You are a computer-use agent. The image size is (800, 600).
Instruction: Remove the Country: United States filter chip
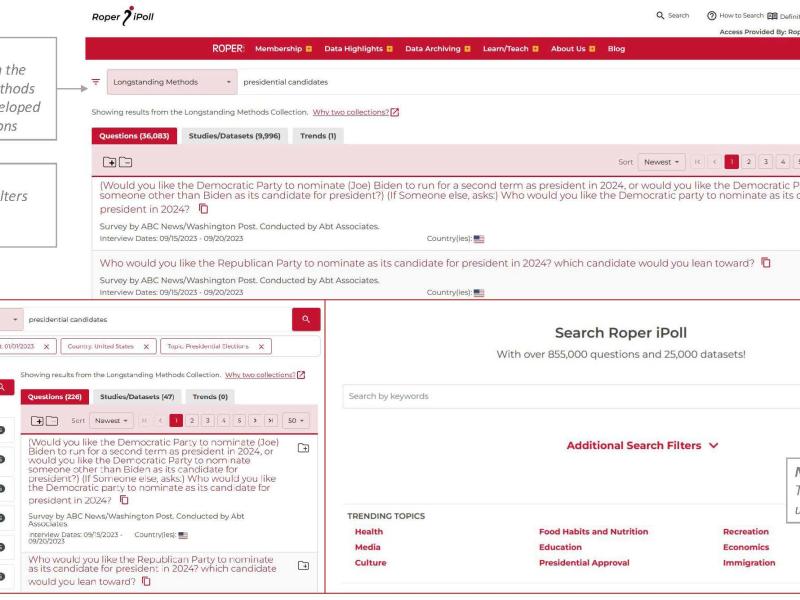146,346
